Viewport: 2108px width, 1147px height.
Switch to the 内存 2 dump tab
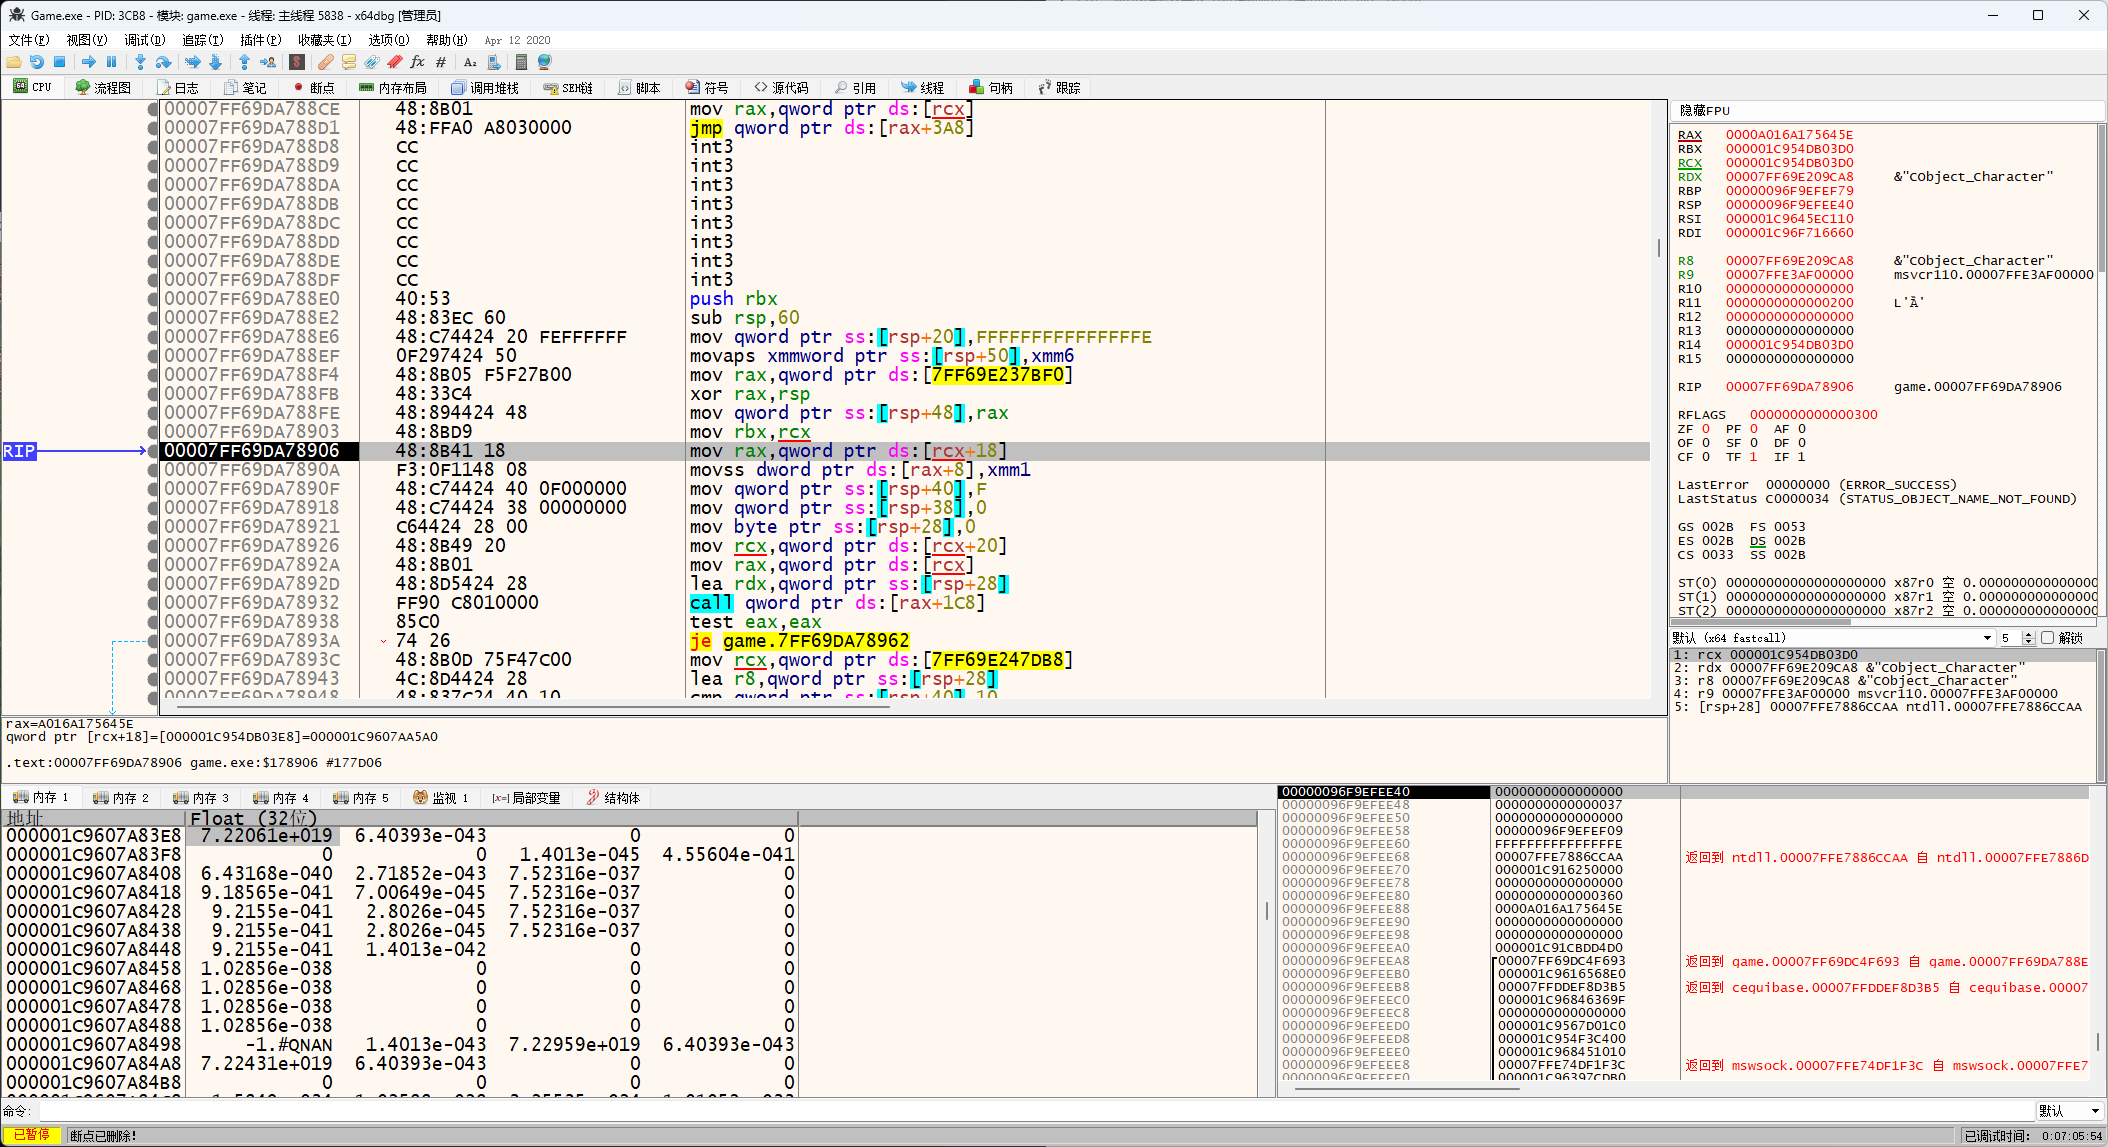click(x=121, y=798)
